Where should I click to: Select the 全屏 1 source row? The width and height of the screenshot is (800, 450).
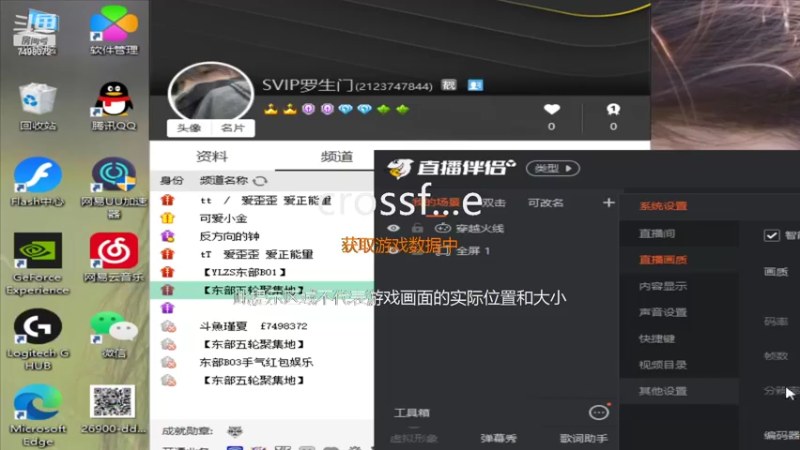tap(496, 251)
